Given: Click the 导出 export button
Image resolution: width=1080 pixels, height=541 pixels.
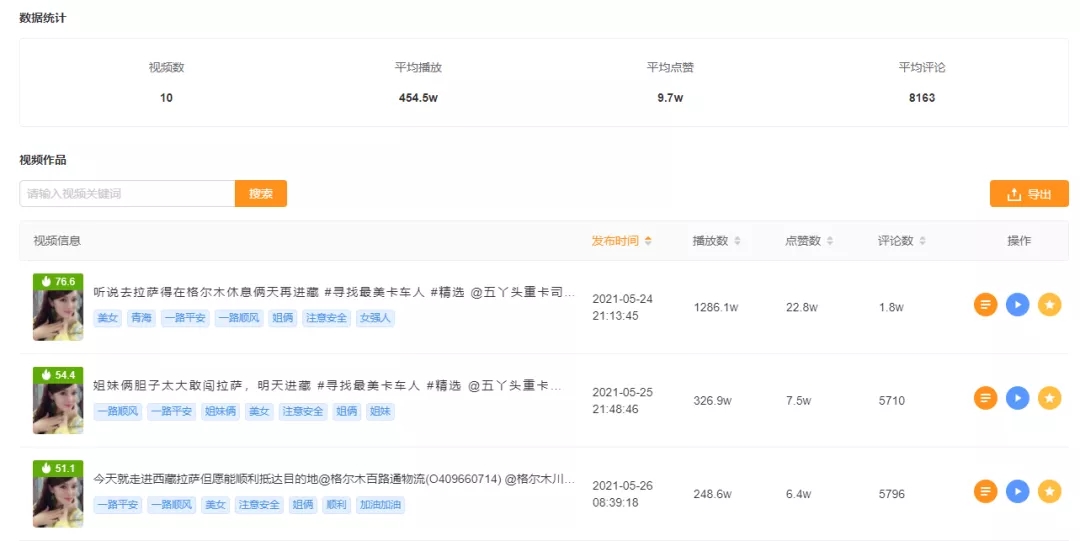Looking at the screenshot, I should [1029, 194].
